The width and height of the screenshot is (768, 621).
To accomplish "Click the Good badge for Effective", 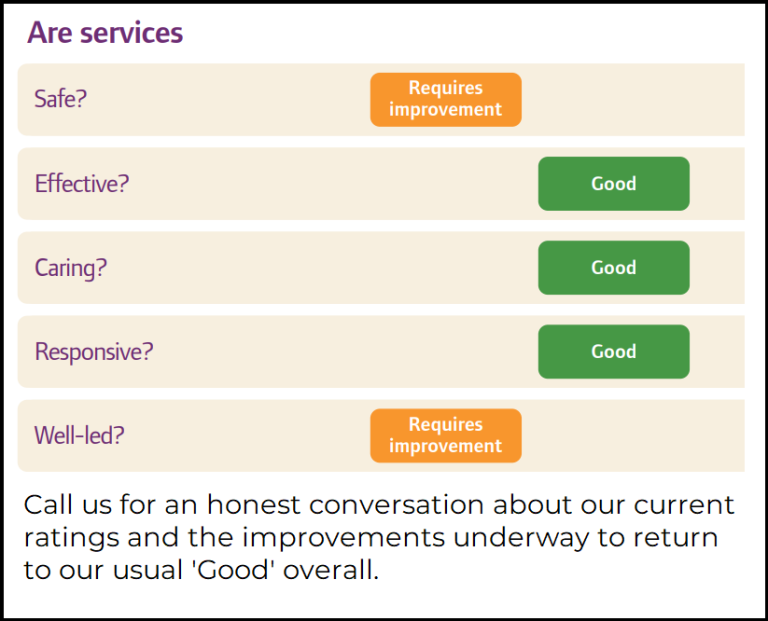I will click(613, 183).
